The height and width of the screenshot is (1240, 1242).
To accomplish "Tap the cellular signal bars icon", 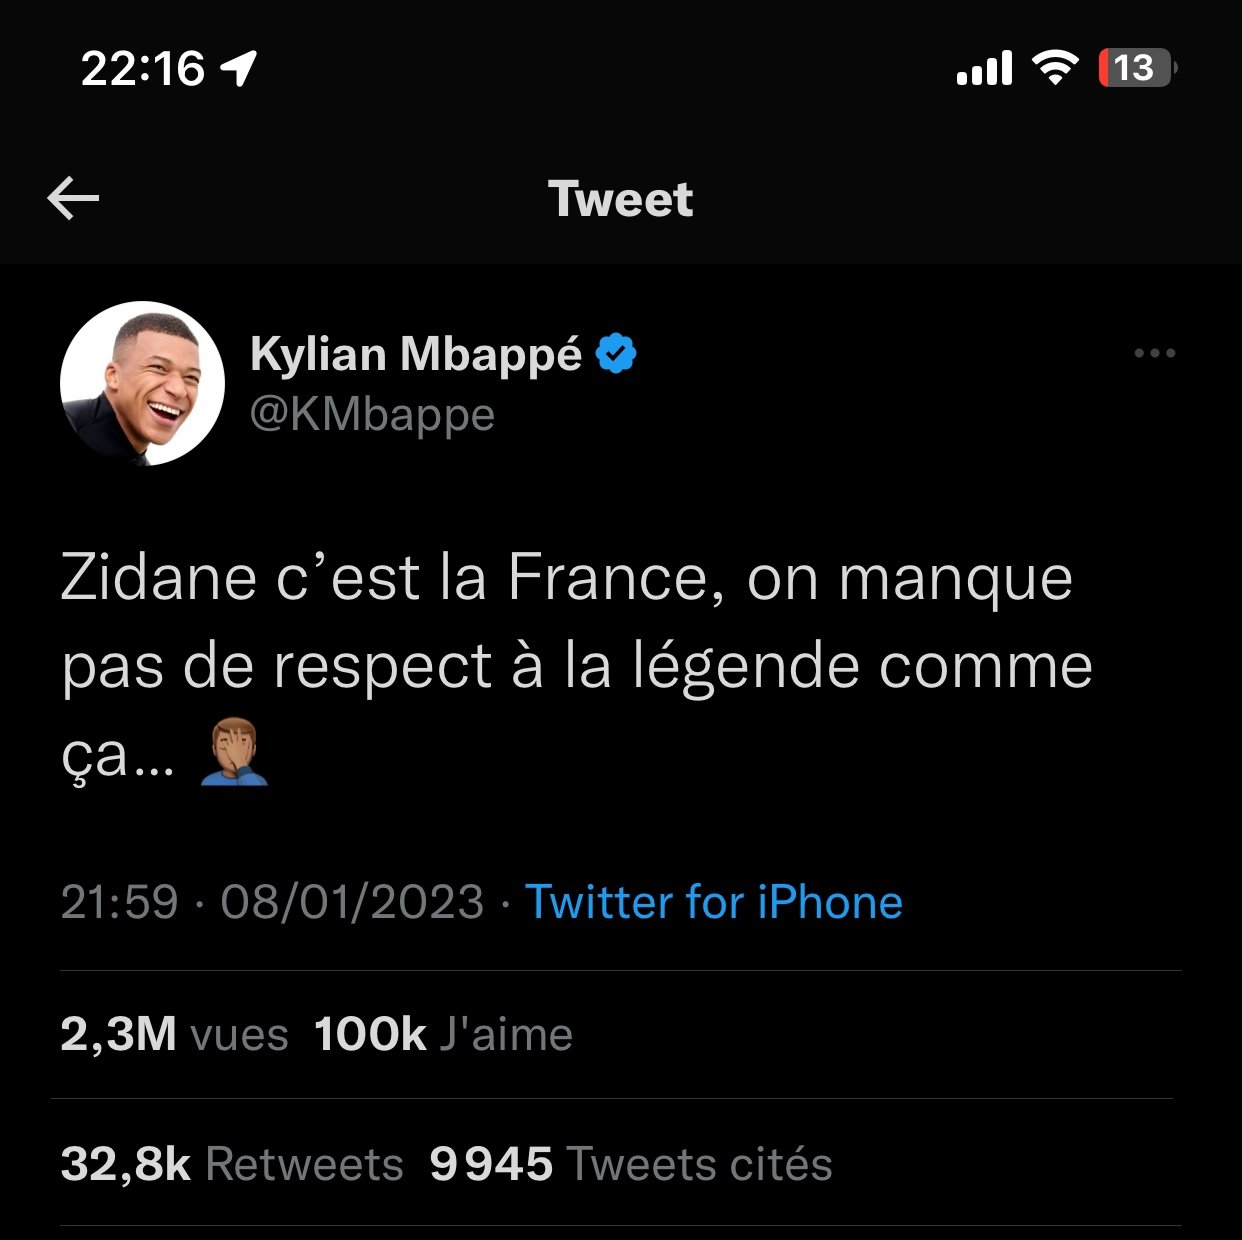I will tap(984, 68).
